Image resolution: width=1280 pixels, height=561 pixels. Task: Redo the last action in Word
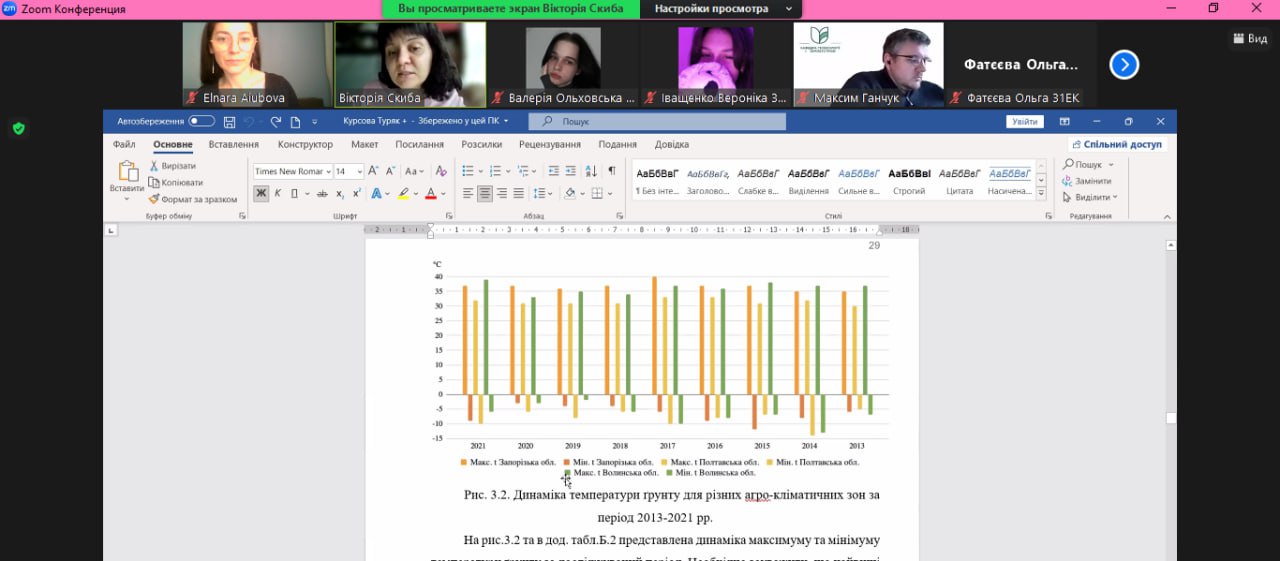276,121
